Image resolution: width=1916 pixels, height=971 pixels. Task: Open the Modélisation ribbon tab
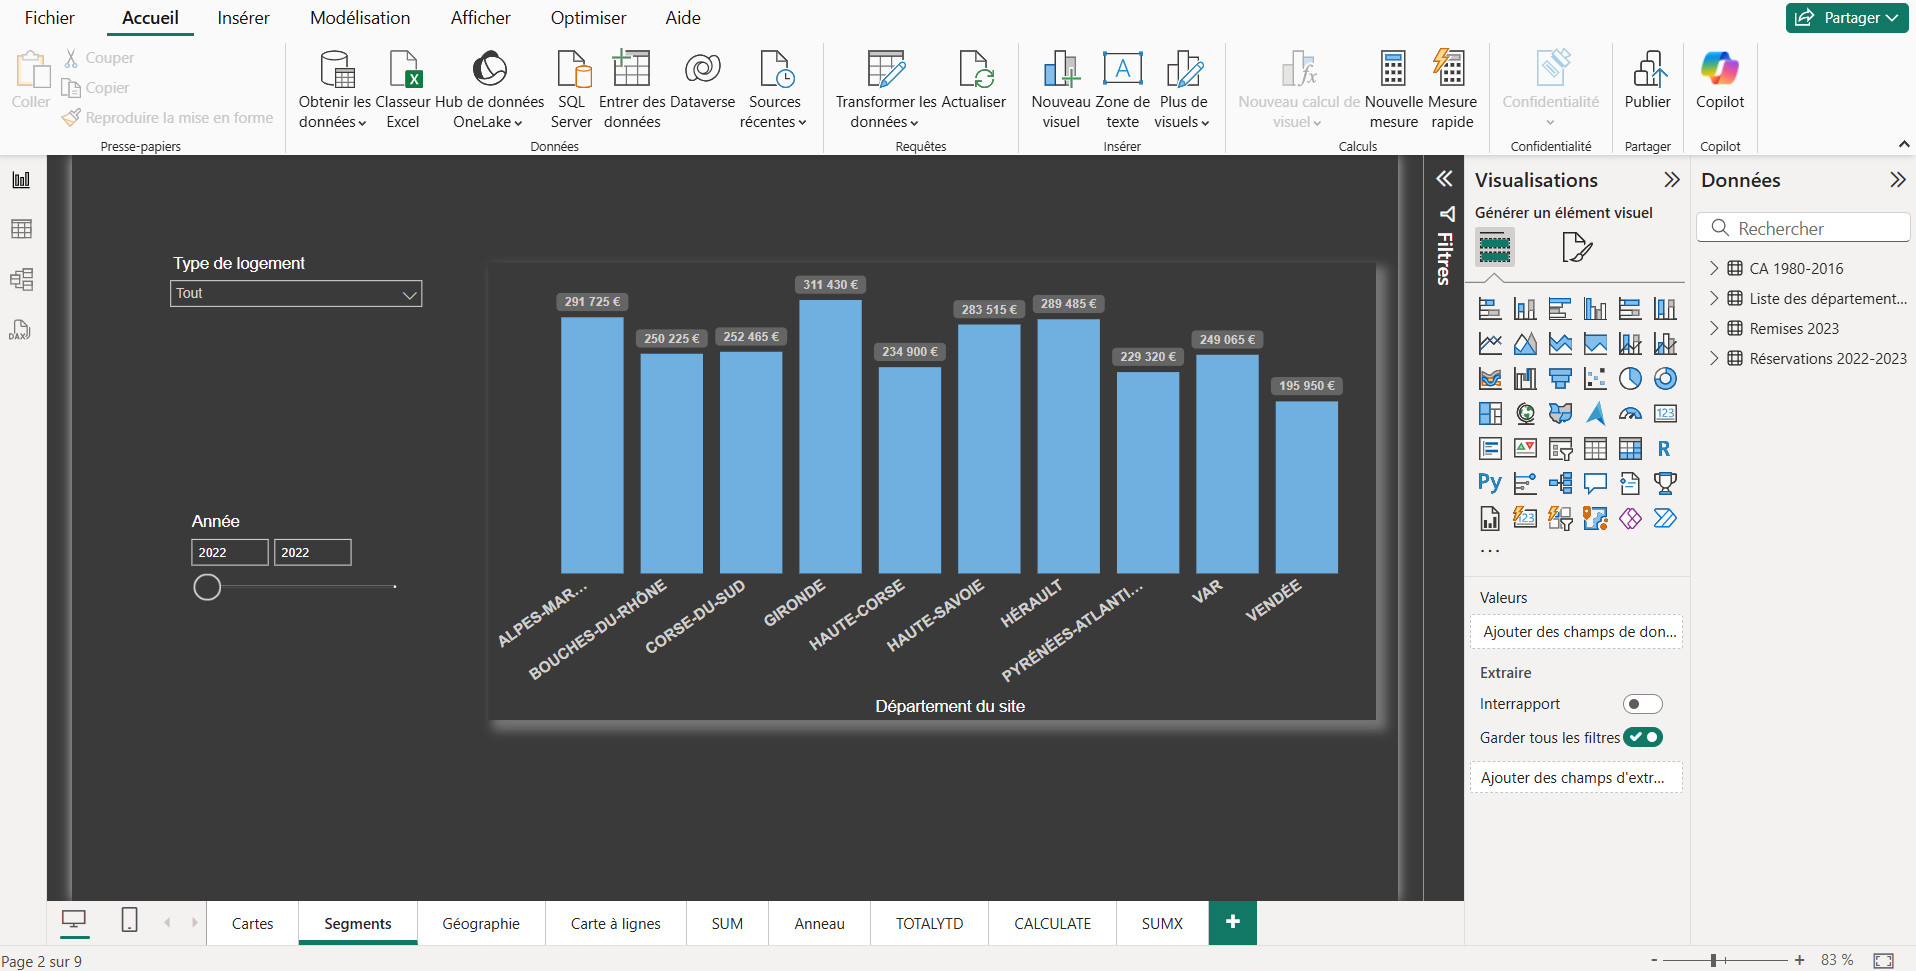coord(360,18)
